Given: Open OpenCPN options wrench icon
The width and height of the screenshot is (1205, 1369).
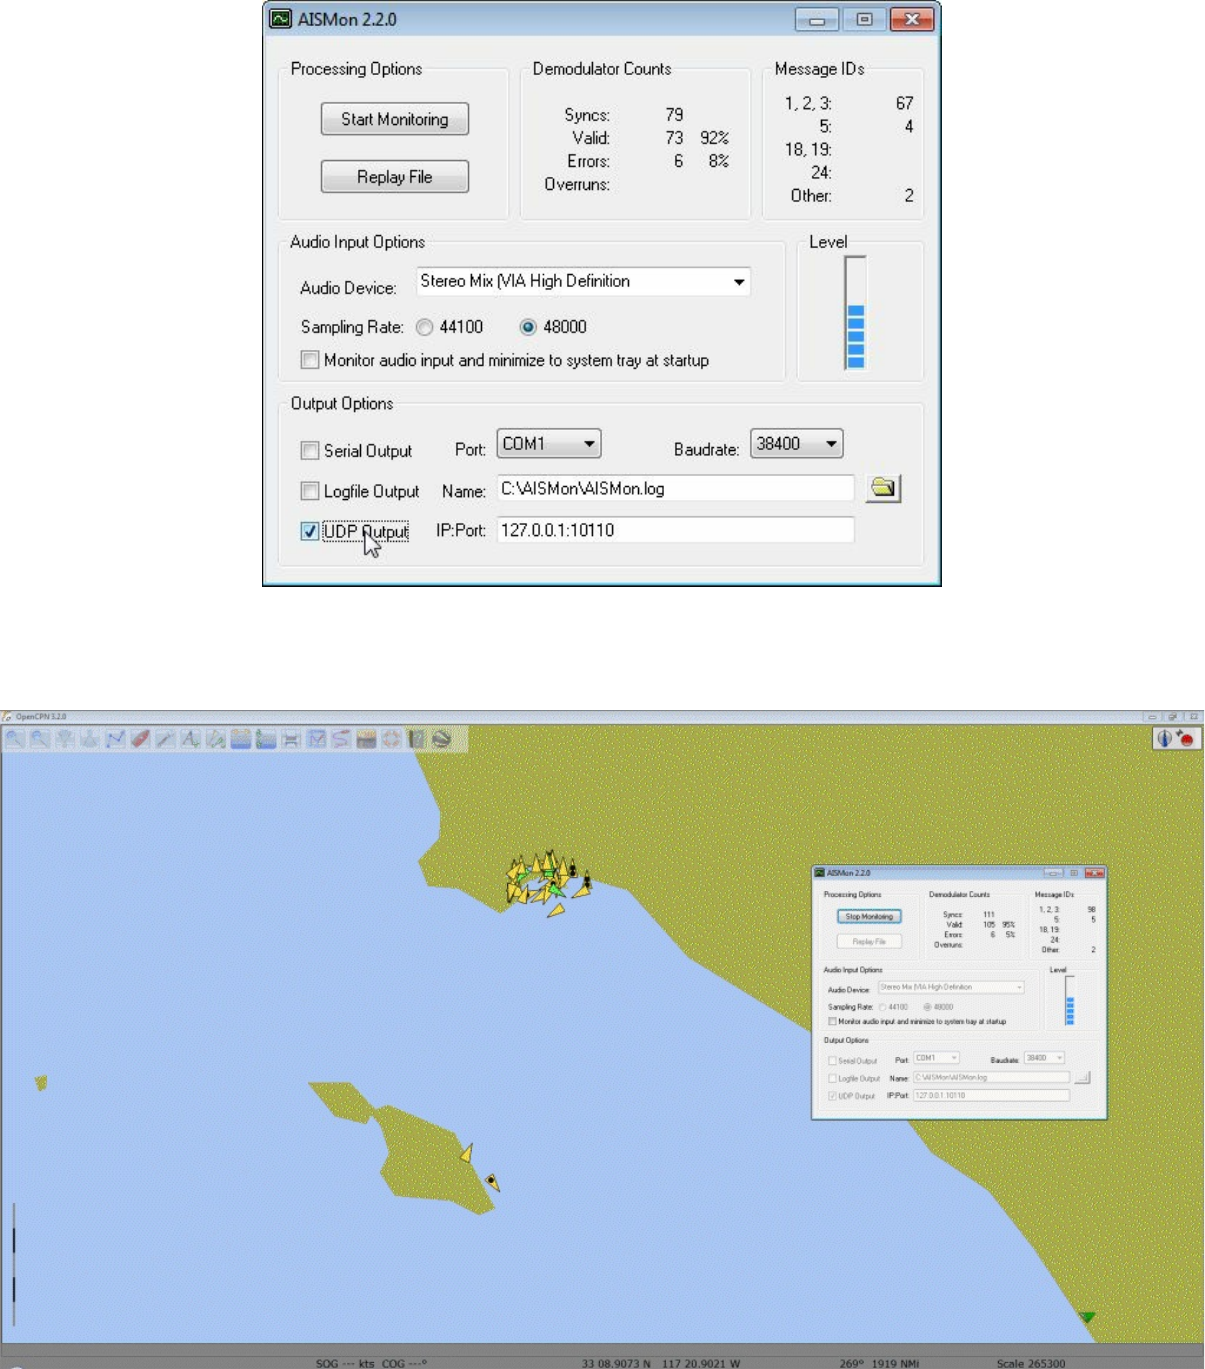Looking at the screenshot, I should pos(165,739).
